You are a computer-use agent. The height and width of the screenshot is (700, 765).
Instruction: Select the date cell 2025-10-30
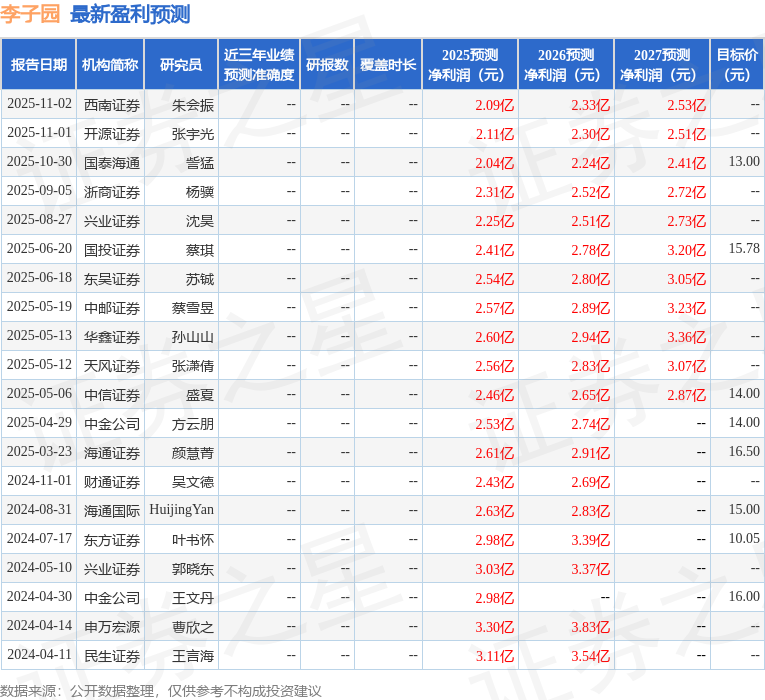tap(40, 162)
